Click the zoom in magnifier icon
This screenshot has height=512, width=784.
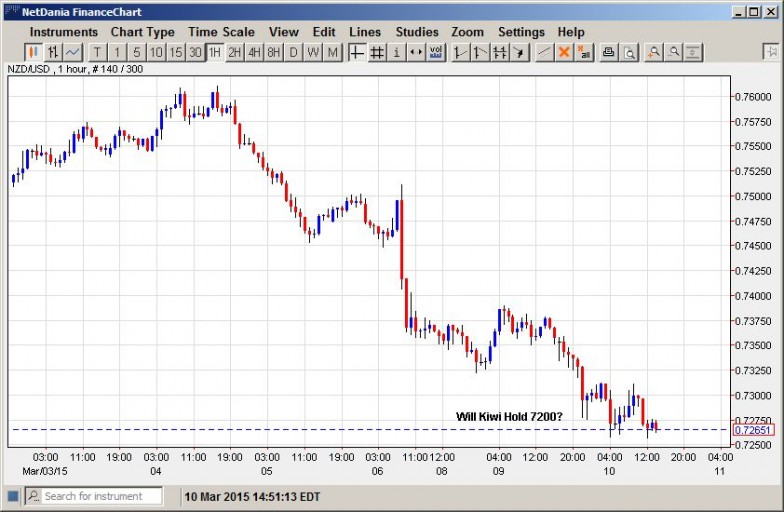click(653, 52)
